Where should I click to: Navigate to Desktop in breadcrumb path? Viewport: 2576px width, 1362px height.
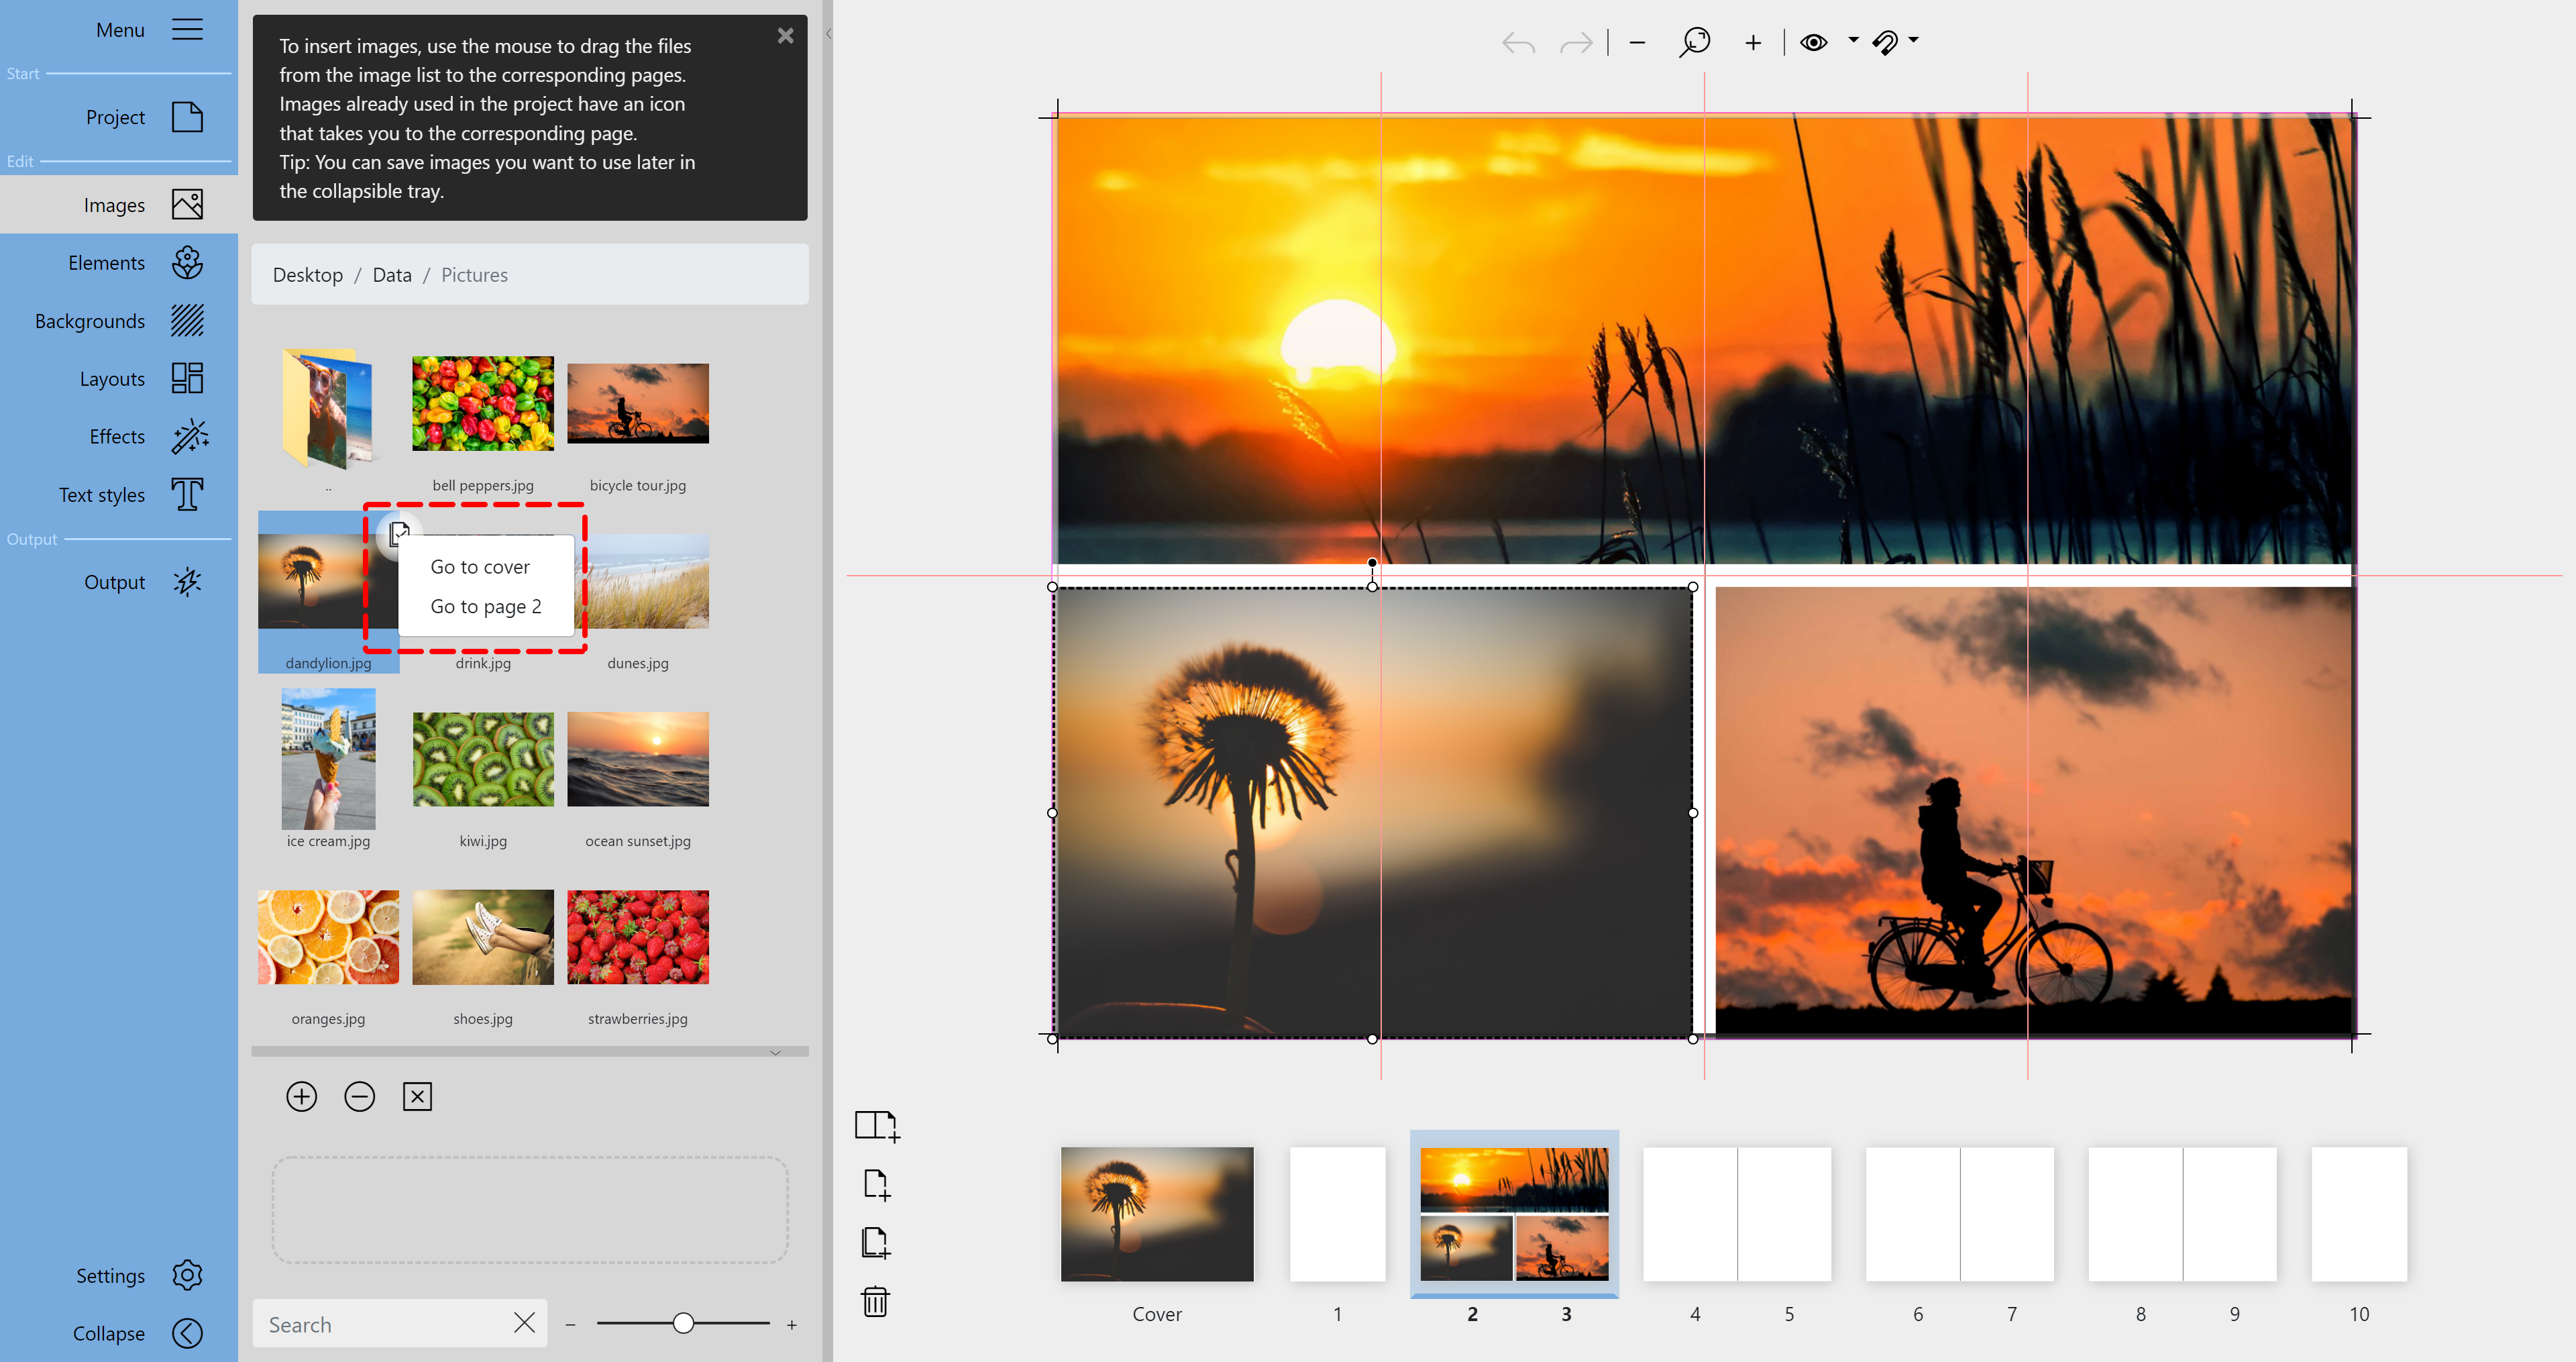(x=307, y=275)
